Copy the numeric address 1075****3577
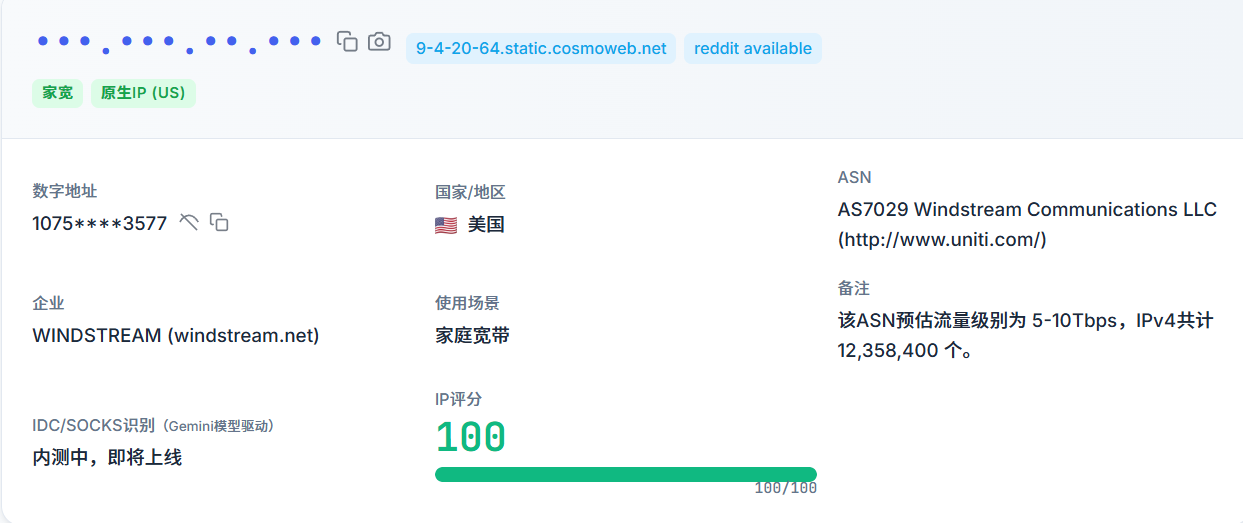Viewport: 1243px width, 523px height. click(219, 222)
